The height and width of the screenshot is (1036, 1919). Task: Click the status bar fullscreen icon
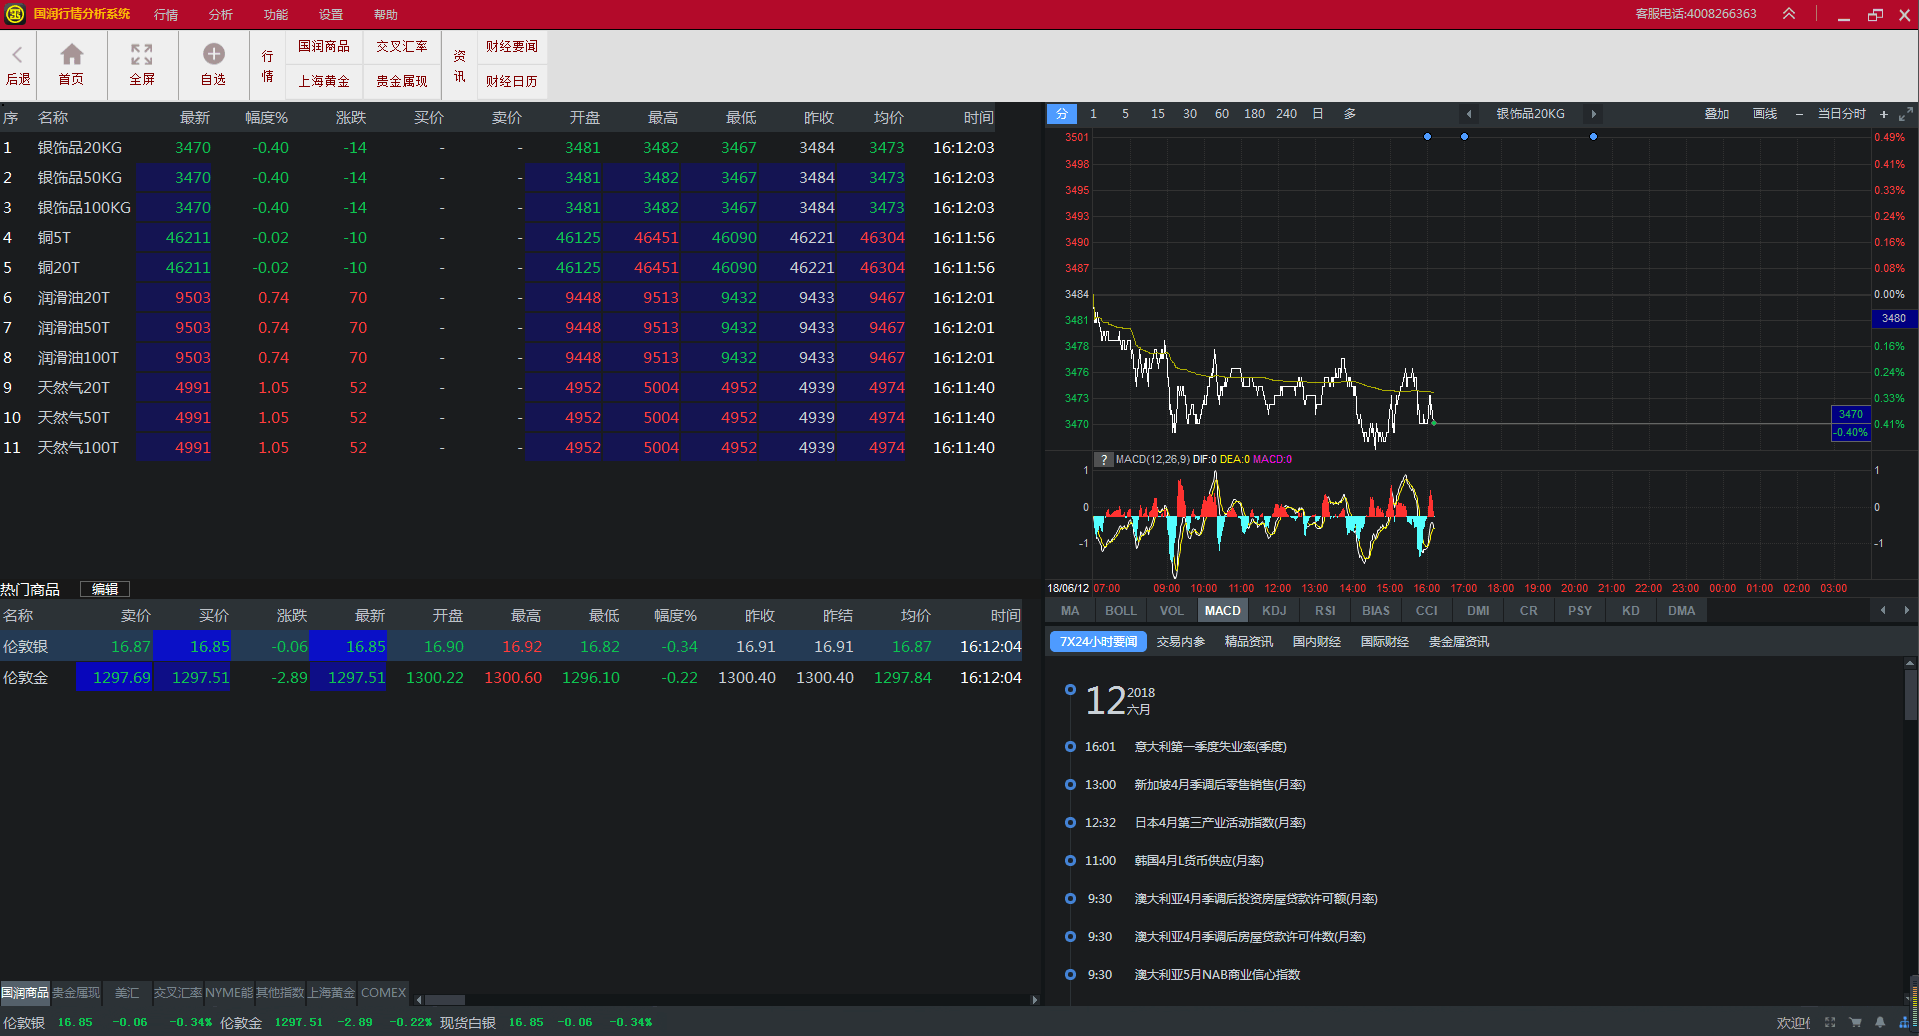tap(1830, 1022)
